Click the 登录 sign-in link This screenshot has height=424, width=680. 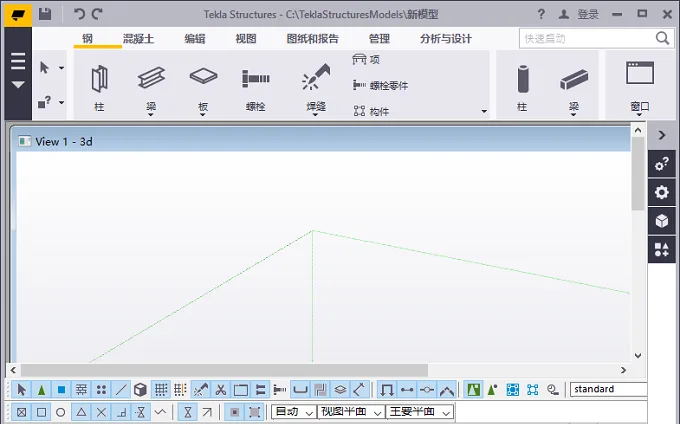point(588,14)
